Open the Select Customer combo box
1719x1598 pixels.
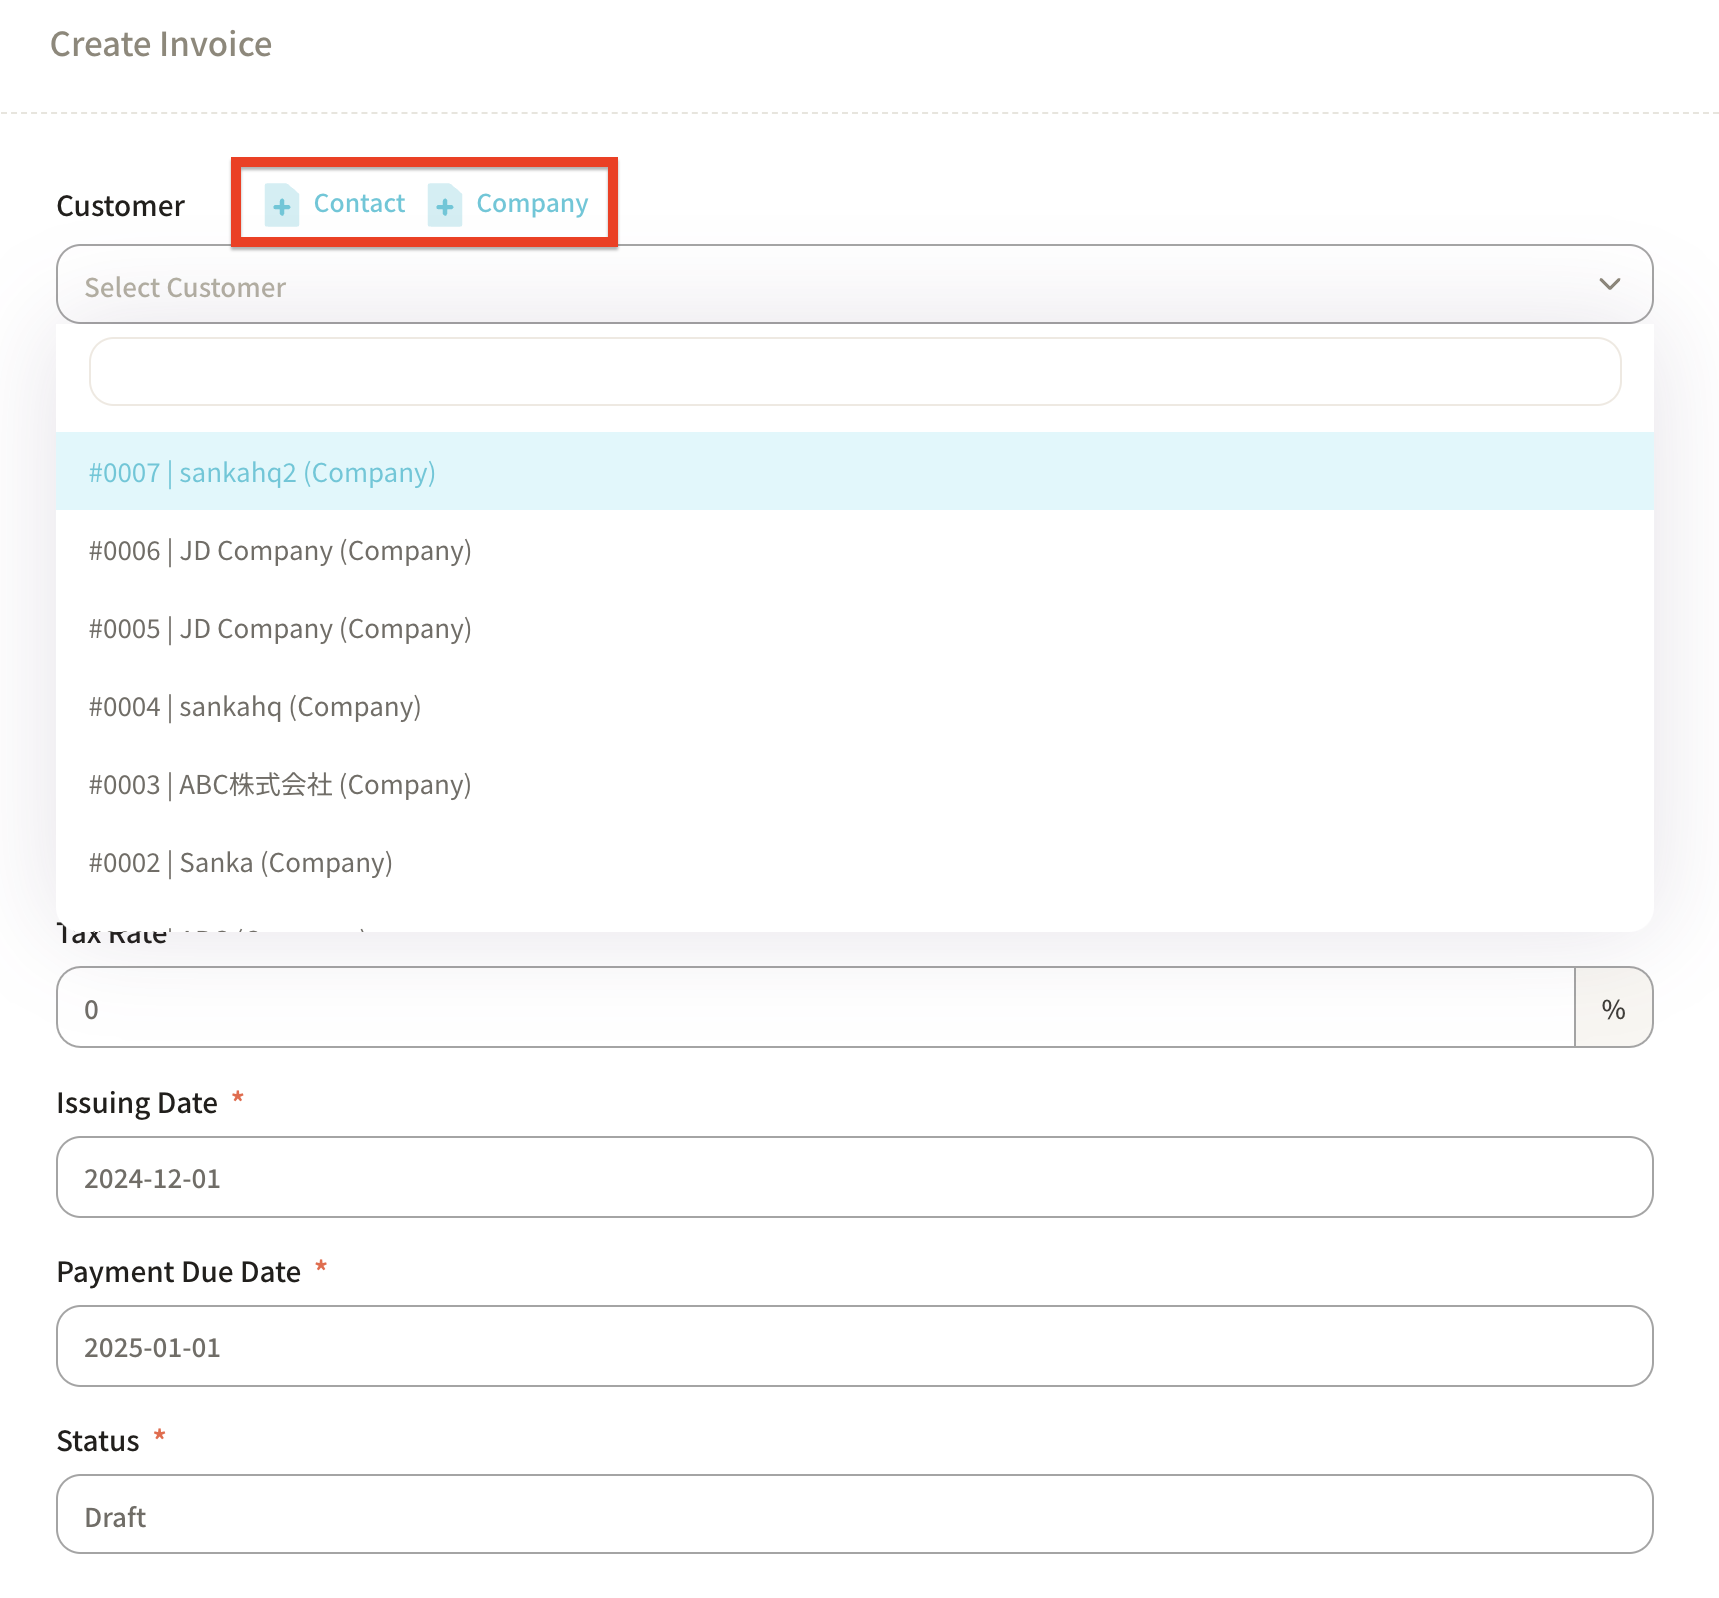[x=820, y=286]
